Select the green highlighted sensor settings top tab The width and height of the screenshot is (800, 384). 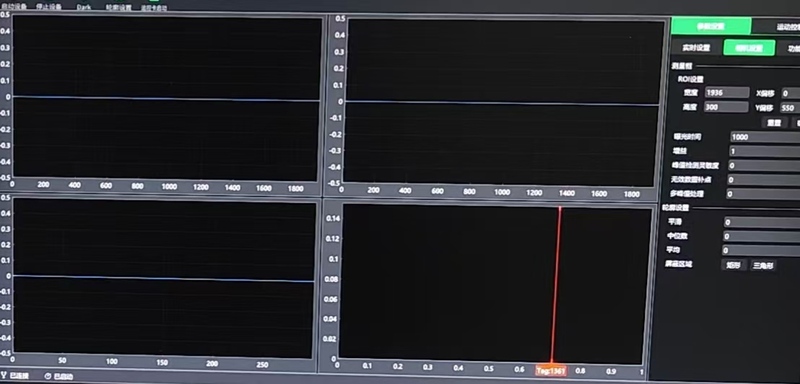[x=711, y=26]
